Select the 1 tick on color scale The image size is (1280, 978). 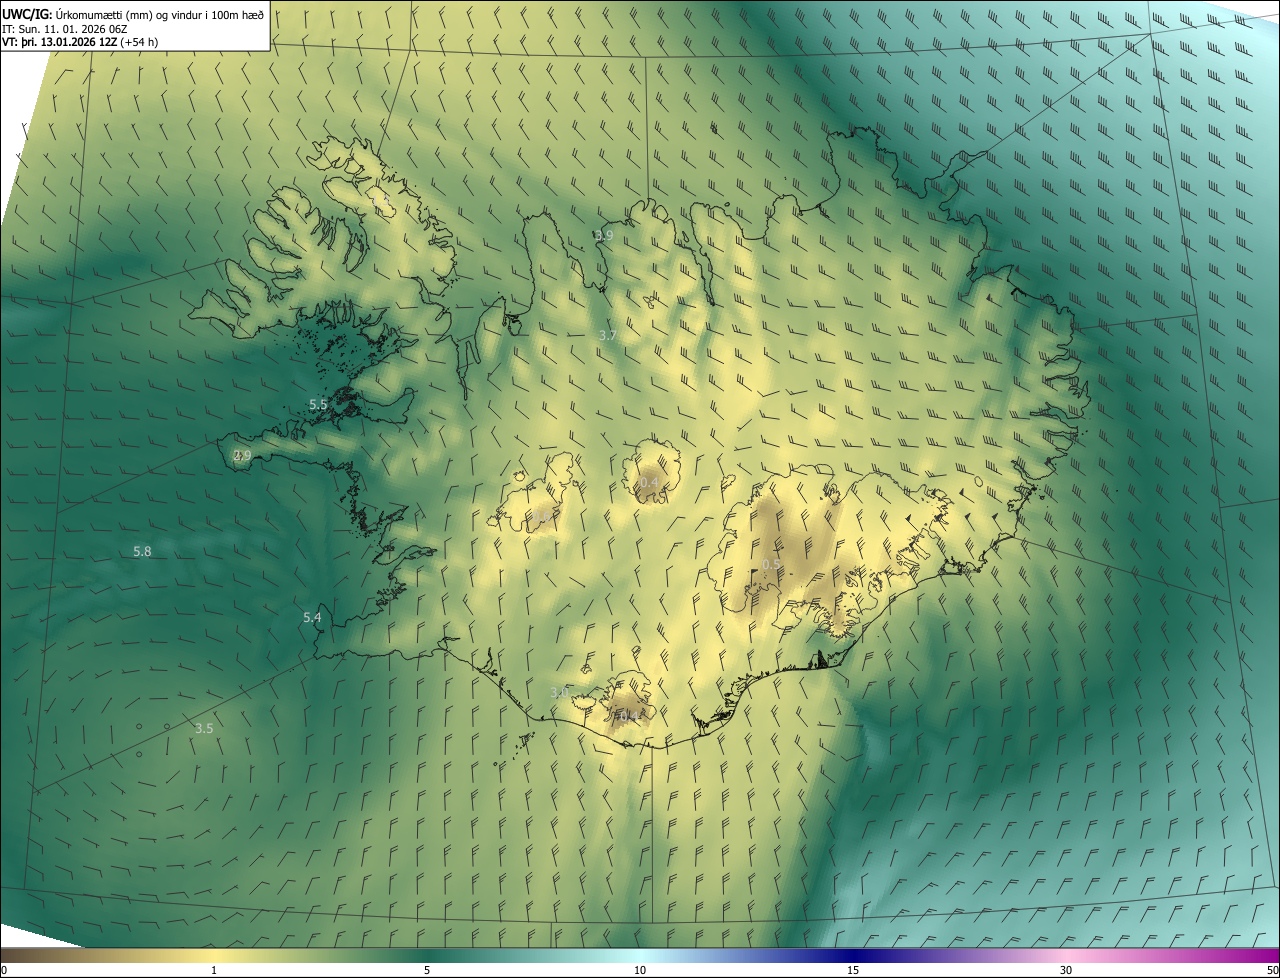point(214,970)
